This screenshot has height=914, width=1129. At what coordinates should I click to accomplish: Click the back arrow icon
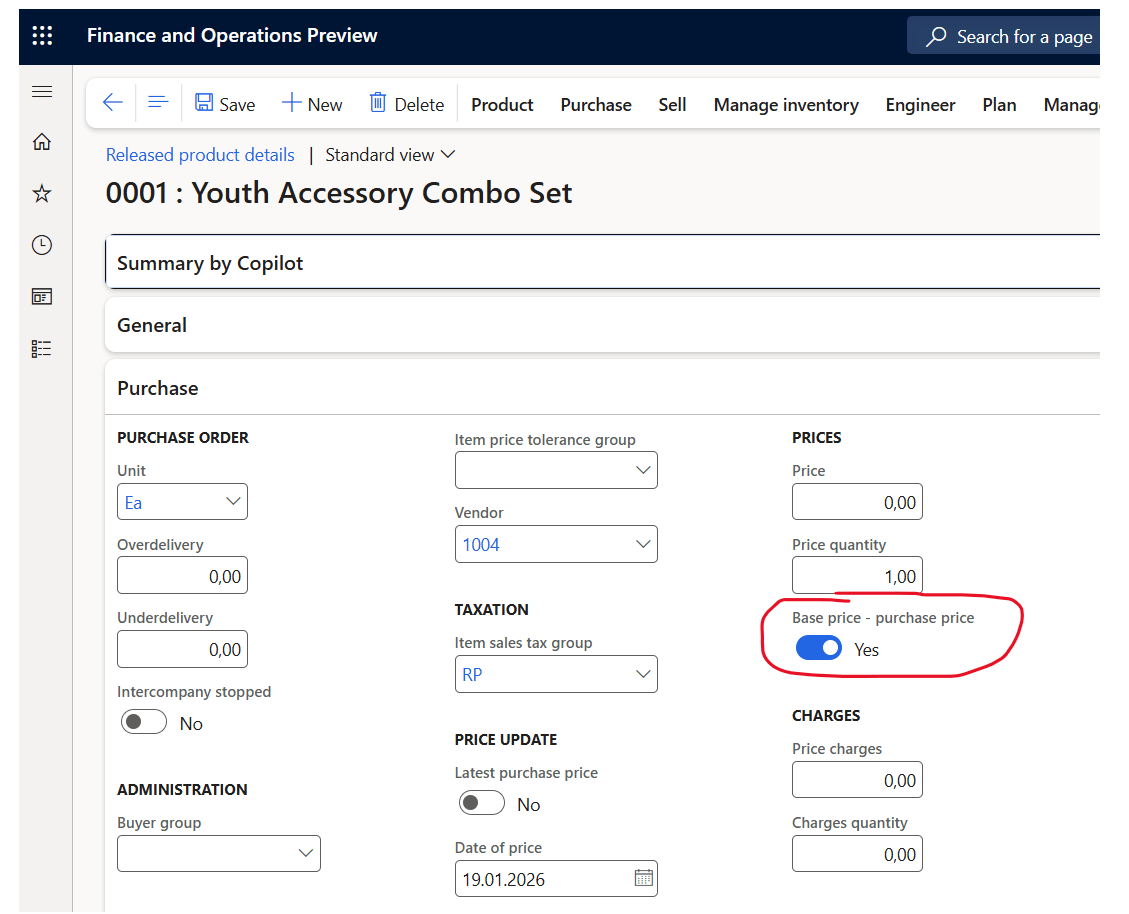click(x=112, y=103)
